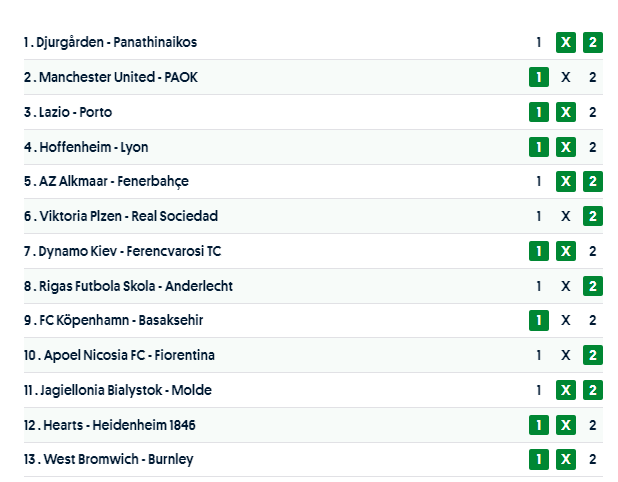Image resolution: width=618 pixels, height=482 pixels.
Task: Toggle X for West Bromwich - Burnley
Action: [x=565, y=459]
